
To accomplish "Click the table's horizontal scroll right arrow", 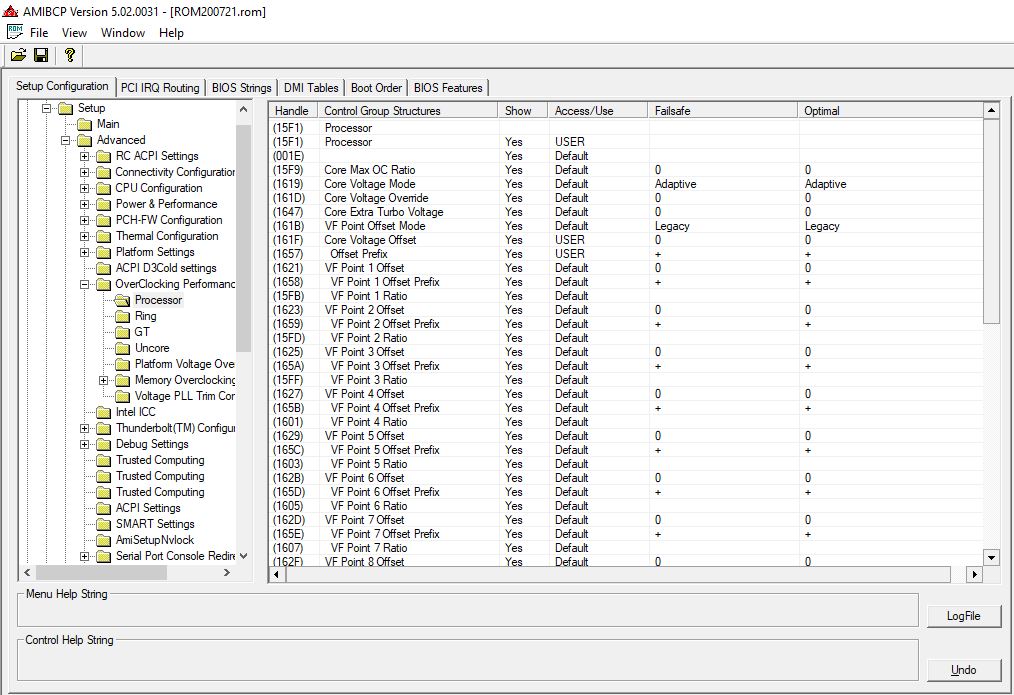I will [x=975, y=574].
